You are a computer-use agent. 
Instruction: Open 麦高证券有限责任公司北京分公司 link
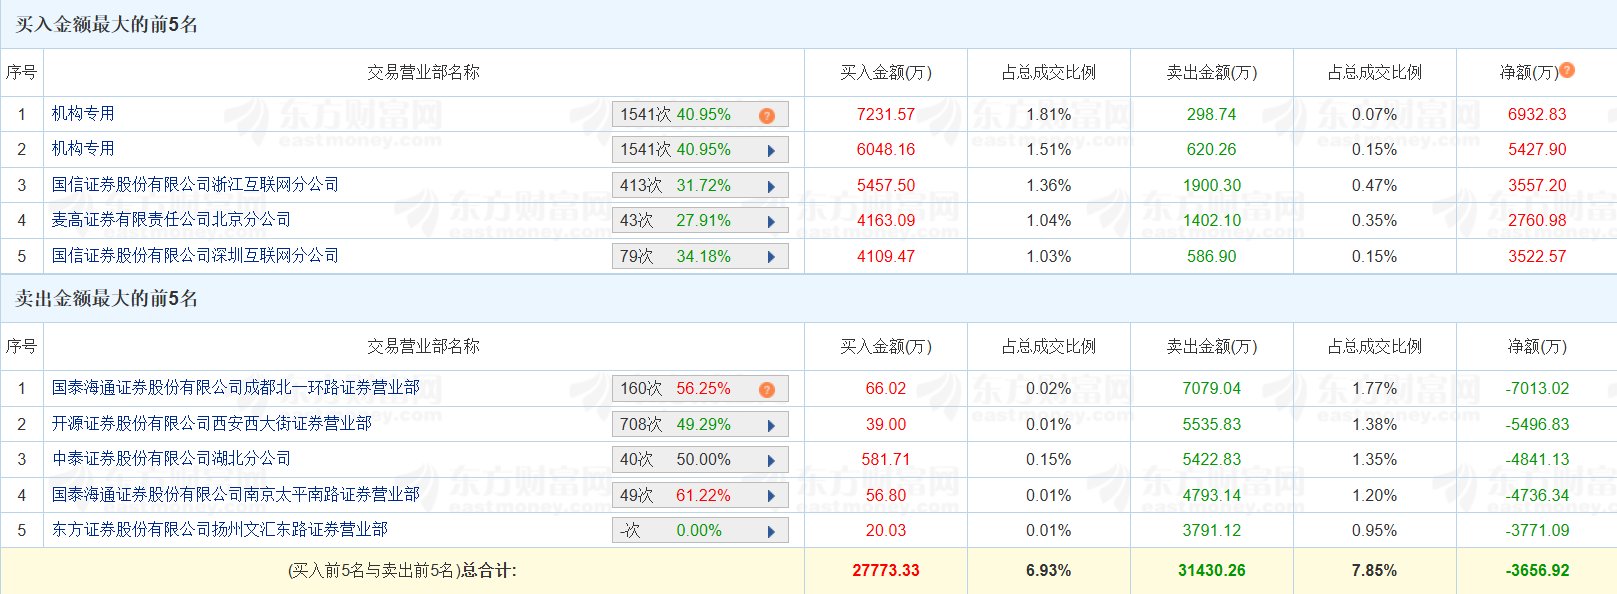point(171,219)
